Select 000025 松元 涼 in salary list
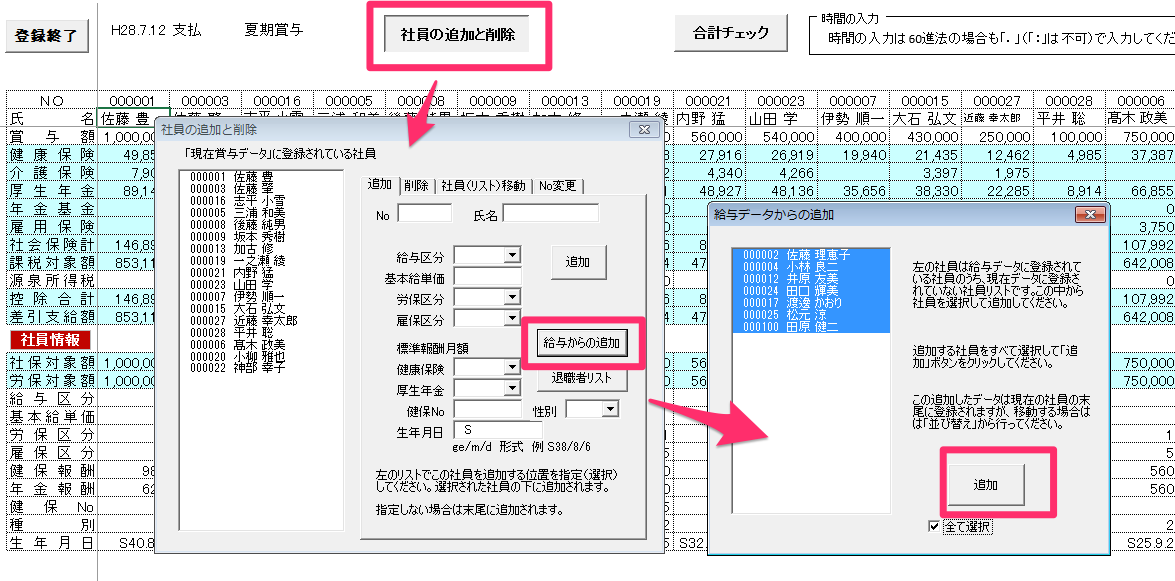The width and height of the screenshot is (1175, 581). click(811, 315)
